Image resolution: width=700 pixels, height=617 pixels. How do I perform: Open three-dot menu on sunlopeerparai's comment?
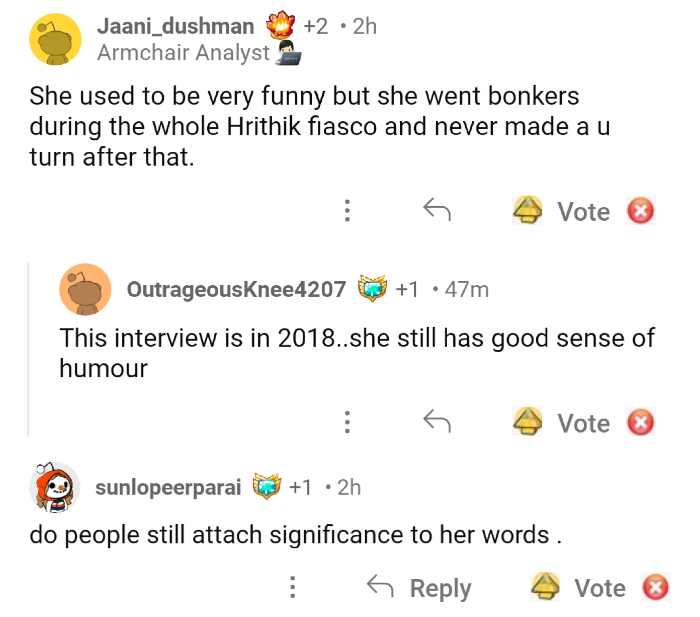(293, 587)
